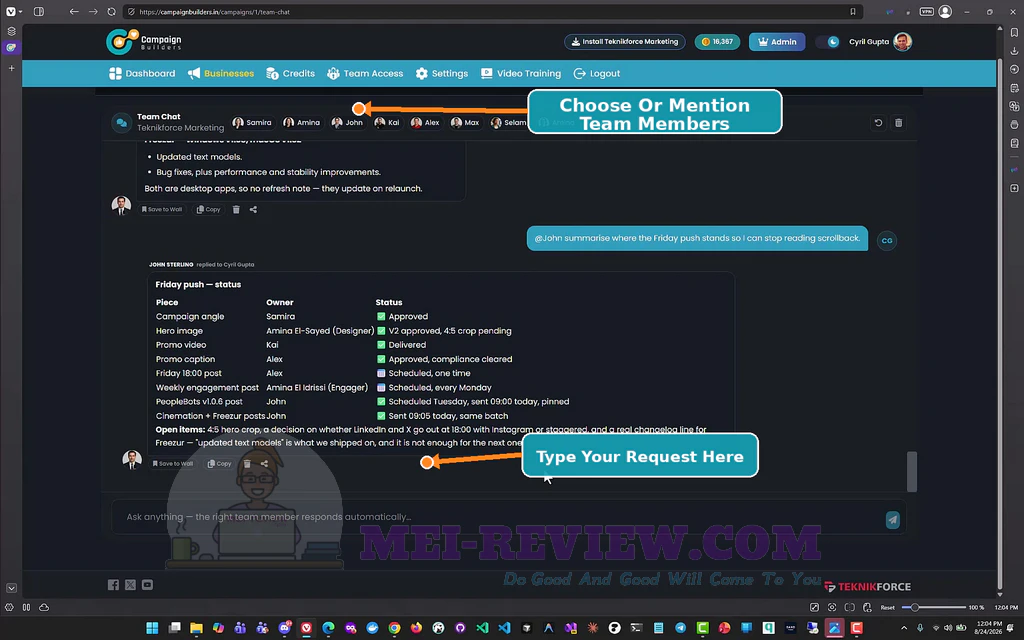Viewport: 1024px width, 640px height.
Task: Open the Windows Start menu
Action: click(152, 628)
